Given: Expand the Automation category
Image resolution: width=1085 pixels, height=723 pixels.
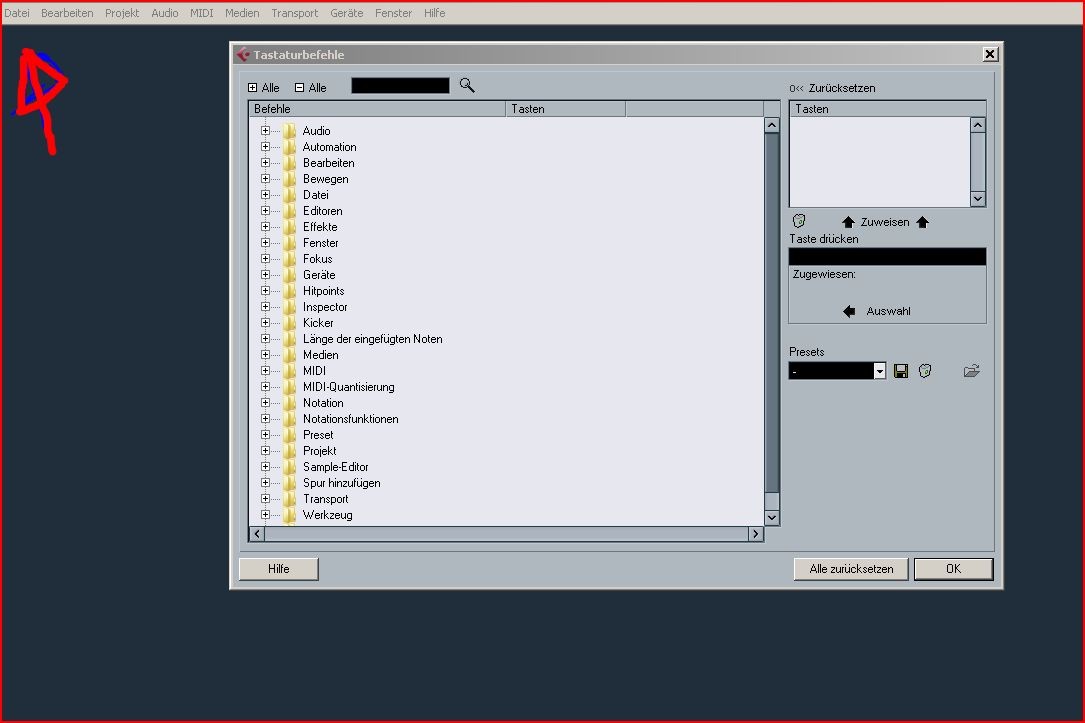Looking at the screenshot, I should 265,147.
